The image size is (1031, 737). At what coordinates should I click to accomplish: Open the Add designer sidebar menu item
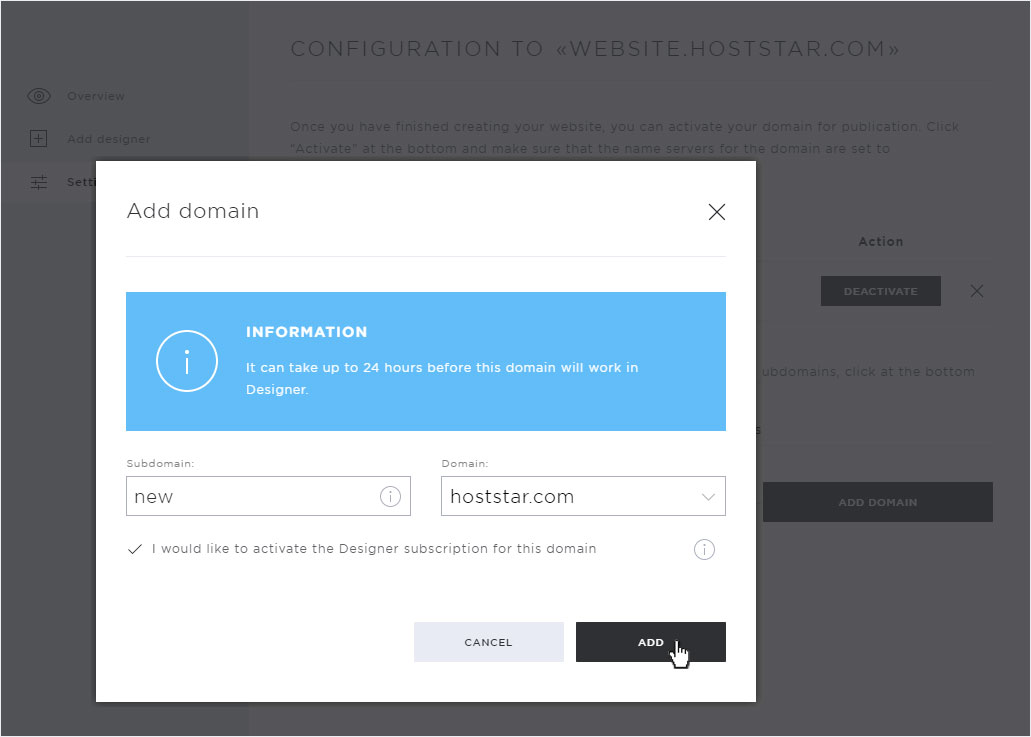108,139
